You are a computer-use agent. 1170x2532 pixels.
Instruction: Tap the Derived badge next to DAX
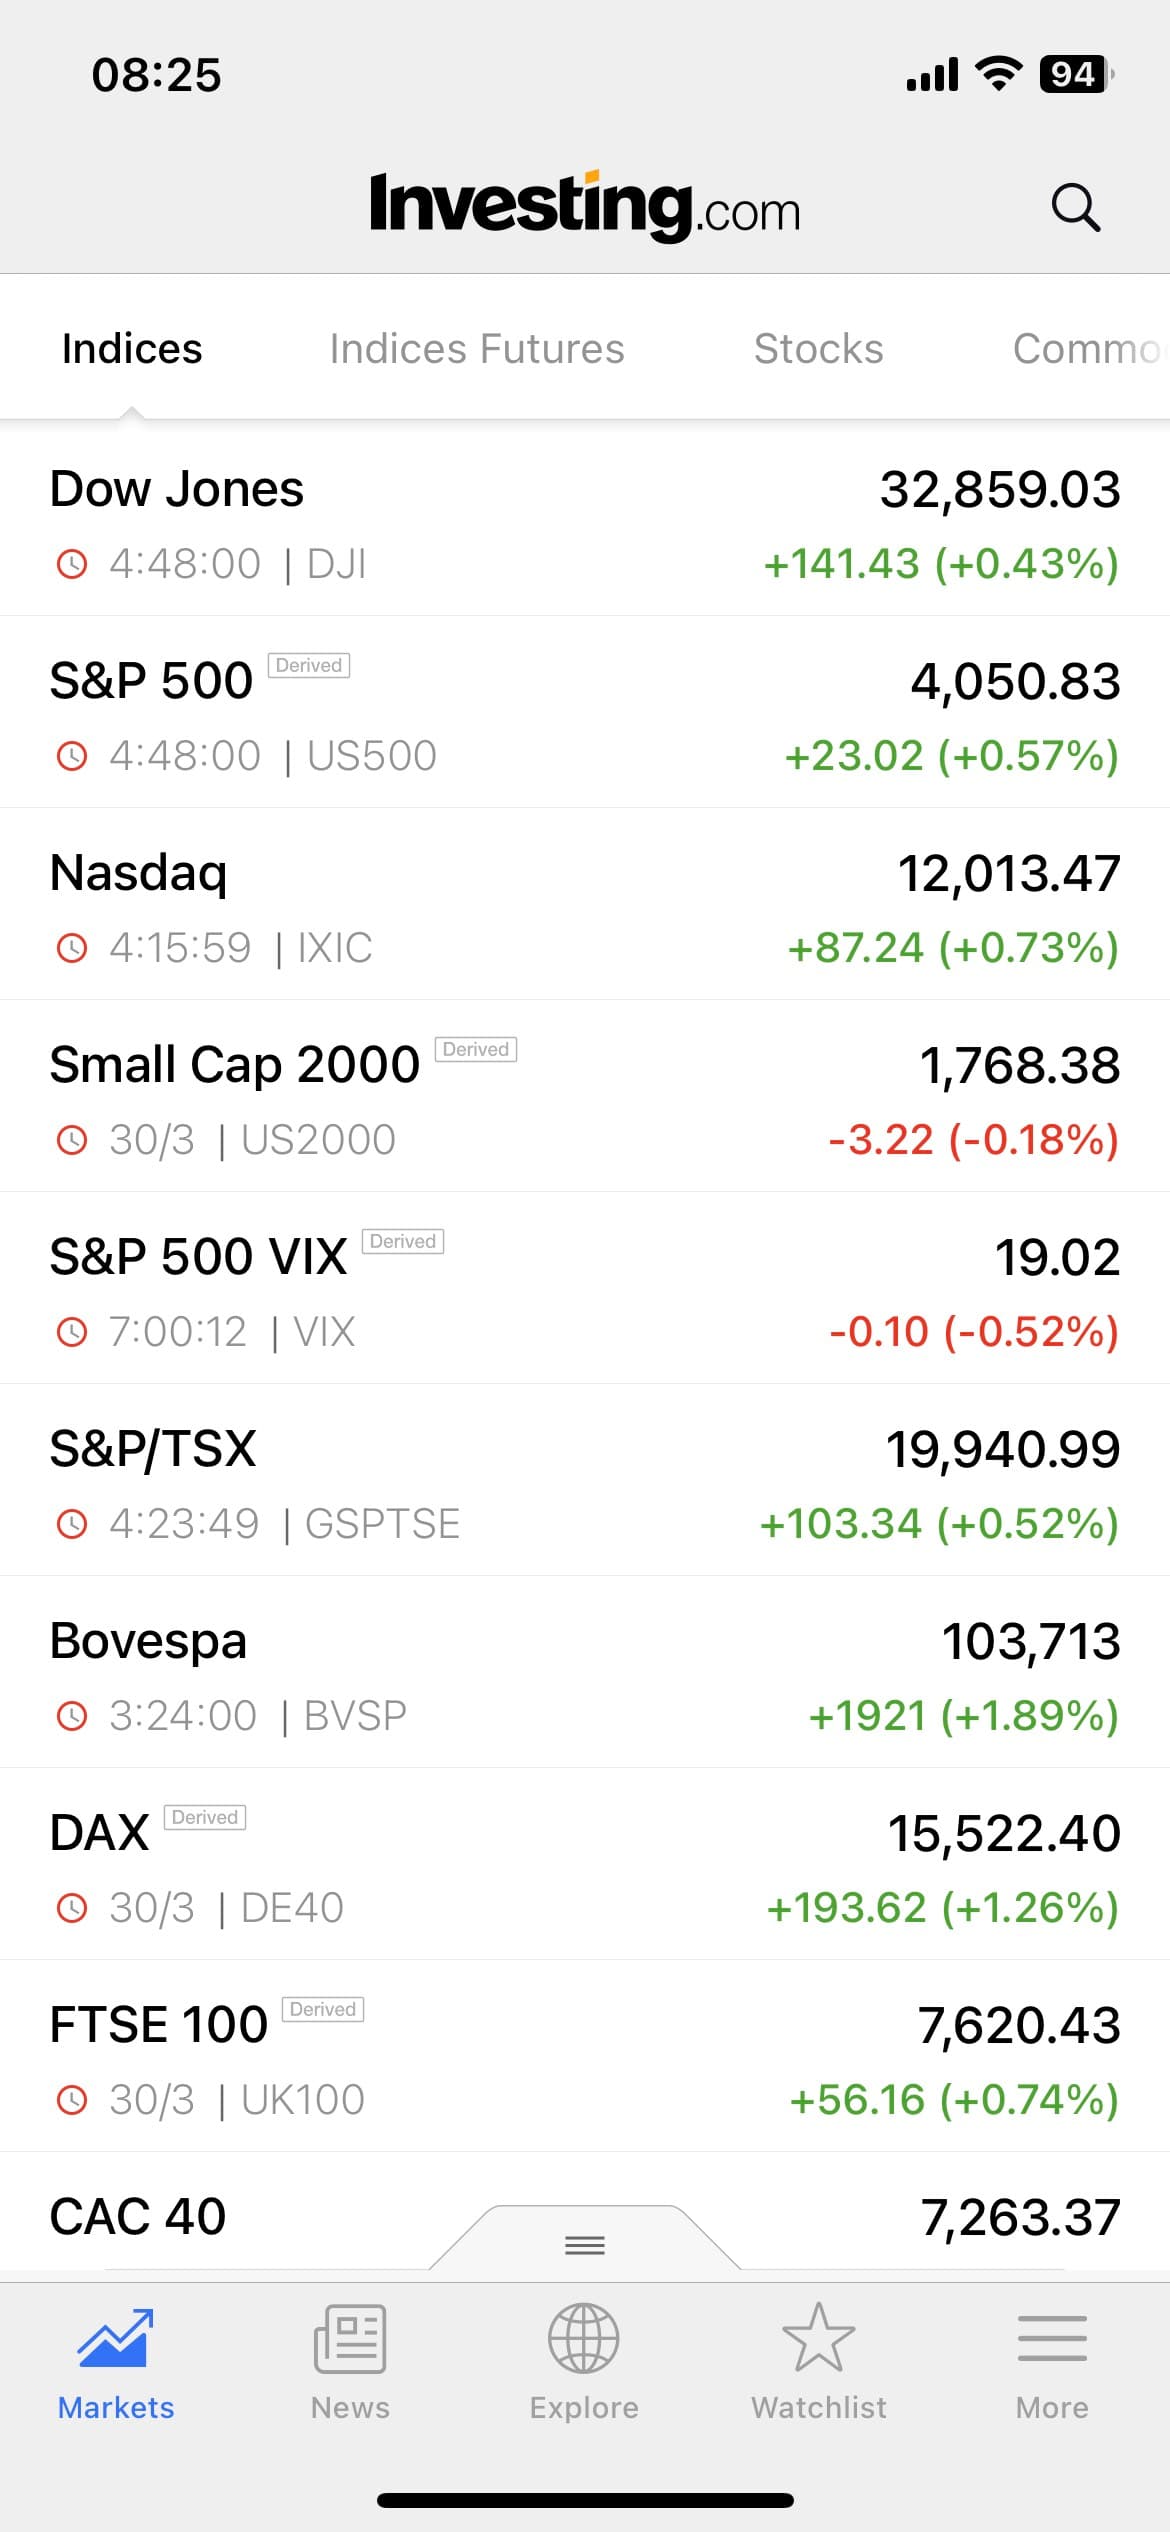(x=205, y=1817)
